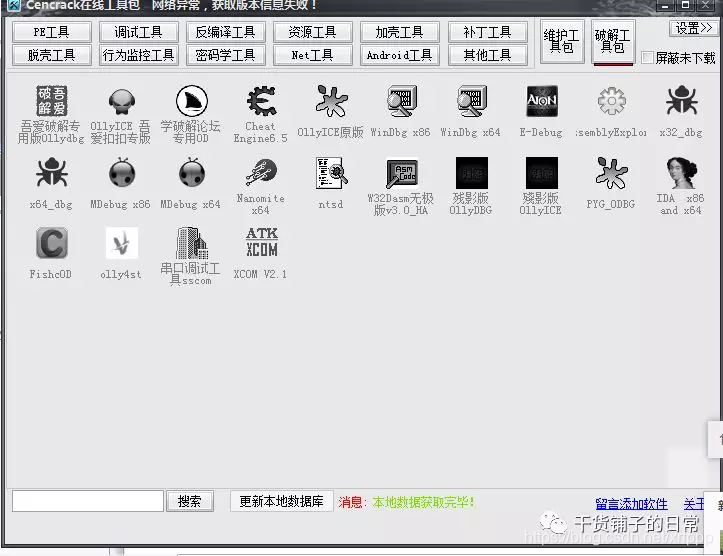Screen dimensions: 723x556
Task: Launch FishcOD icon
Action: pyautogui.click(x=52, y=243)
